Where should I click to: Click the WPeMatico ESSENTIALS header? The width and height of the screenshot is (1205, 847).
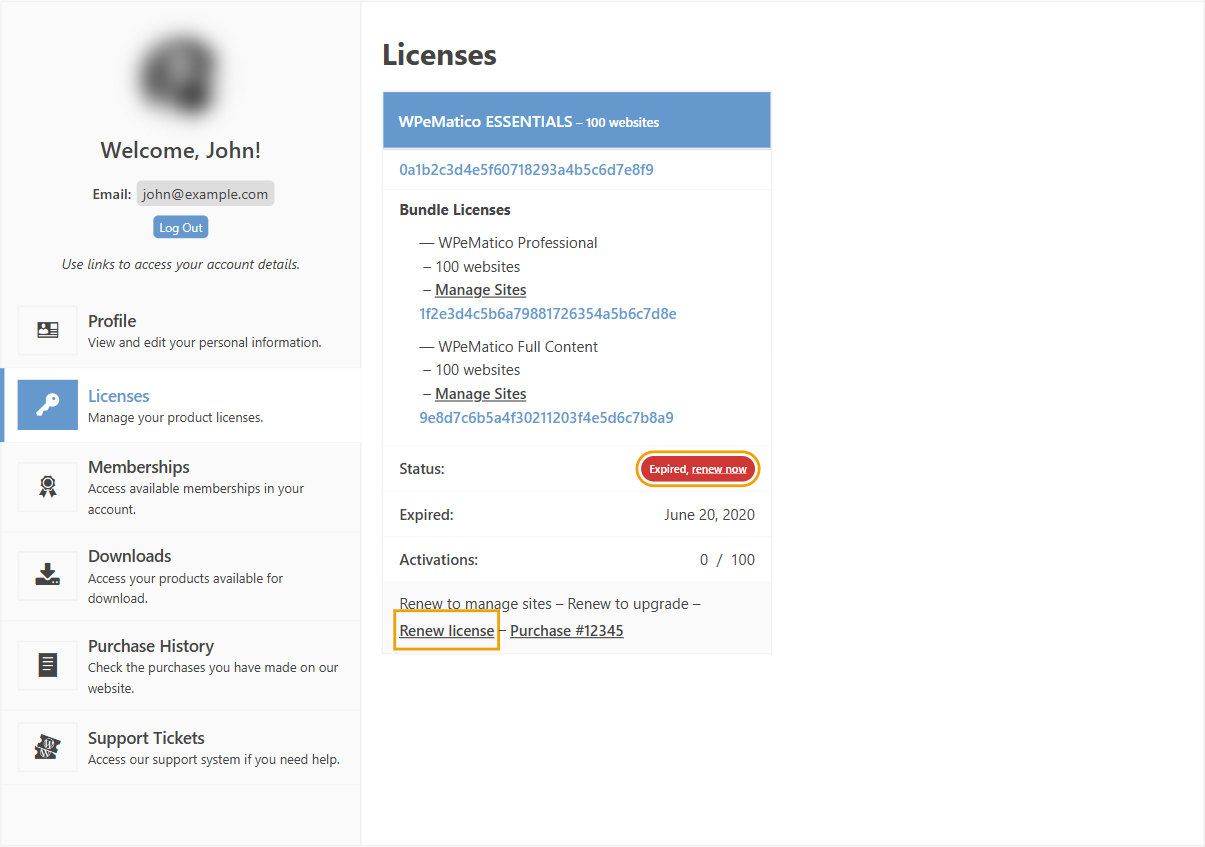click(577, 121)
